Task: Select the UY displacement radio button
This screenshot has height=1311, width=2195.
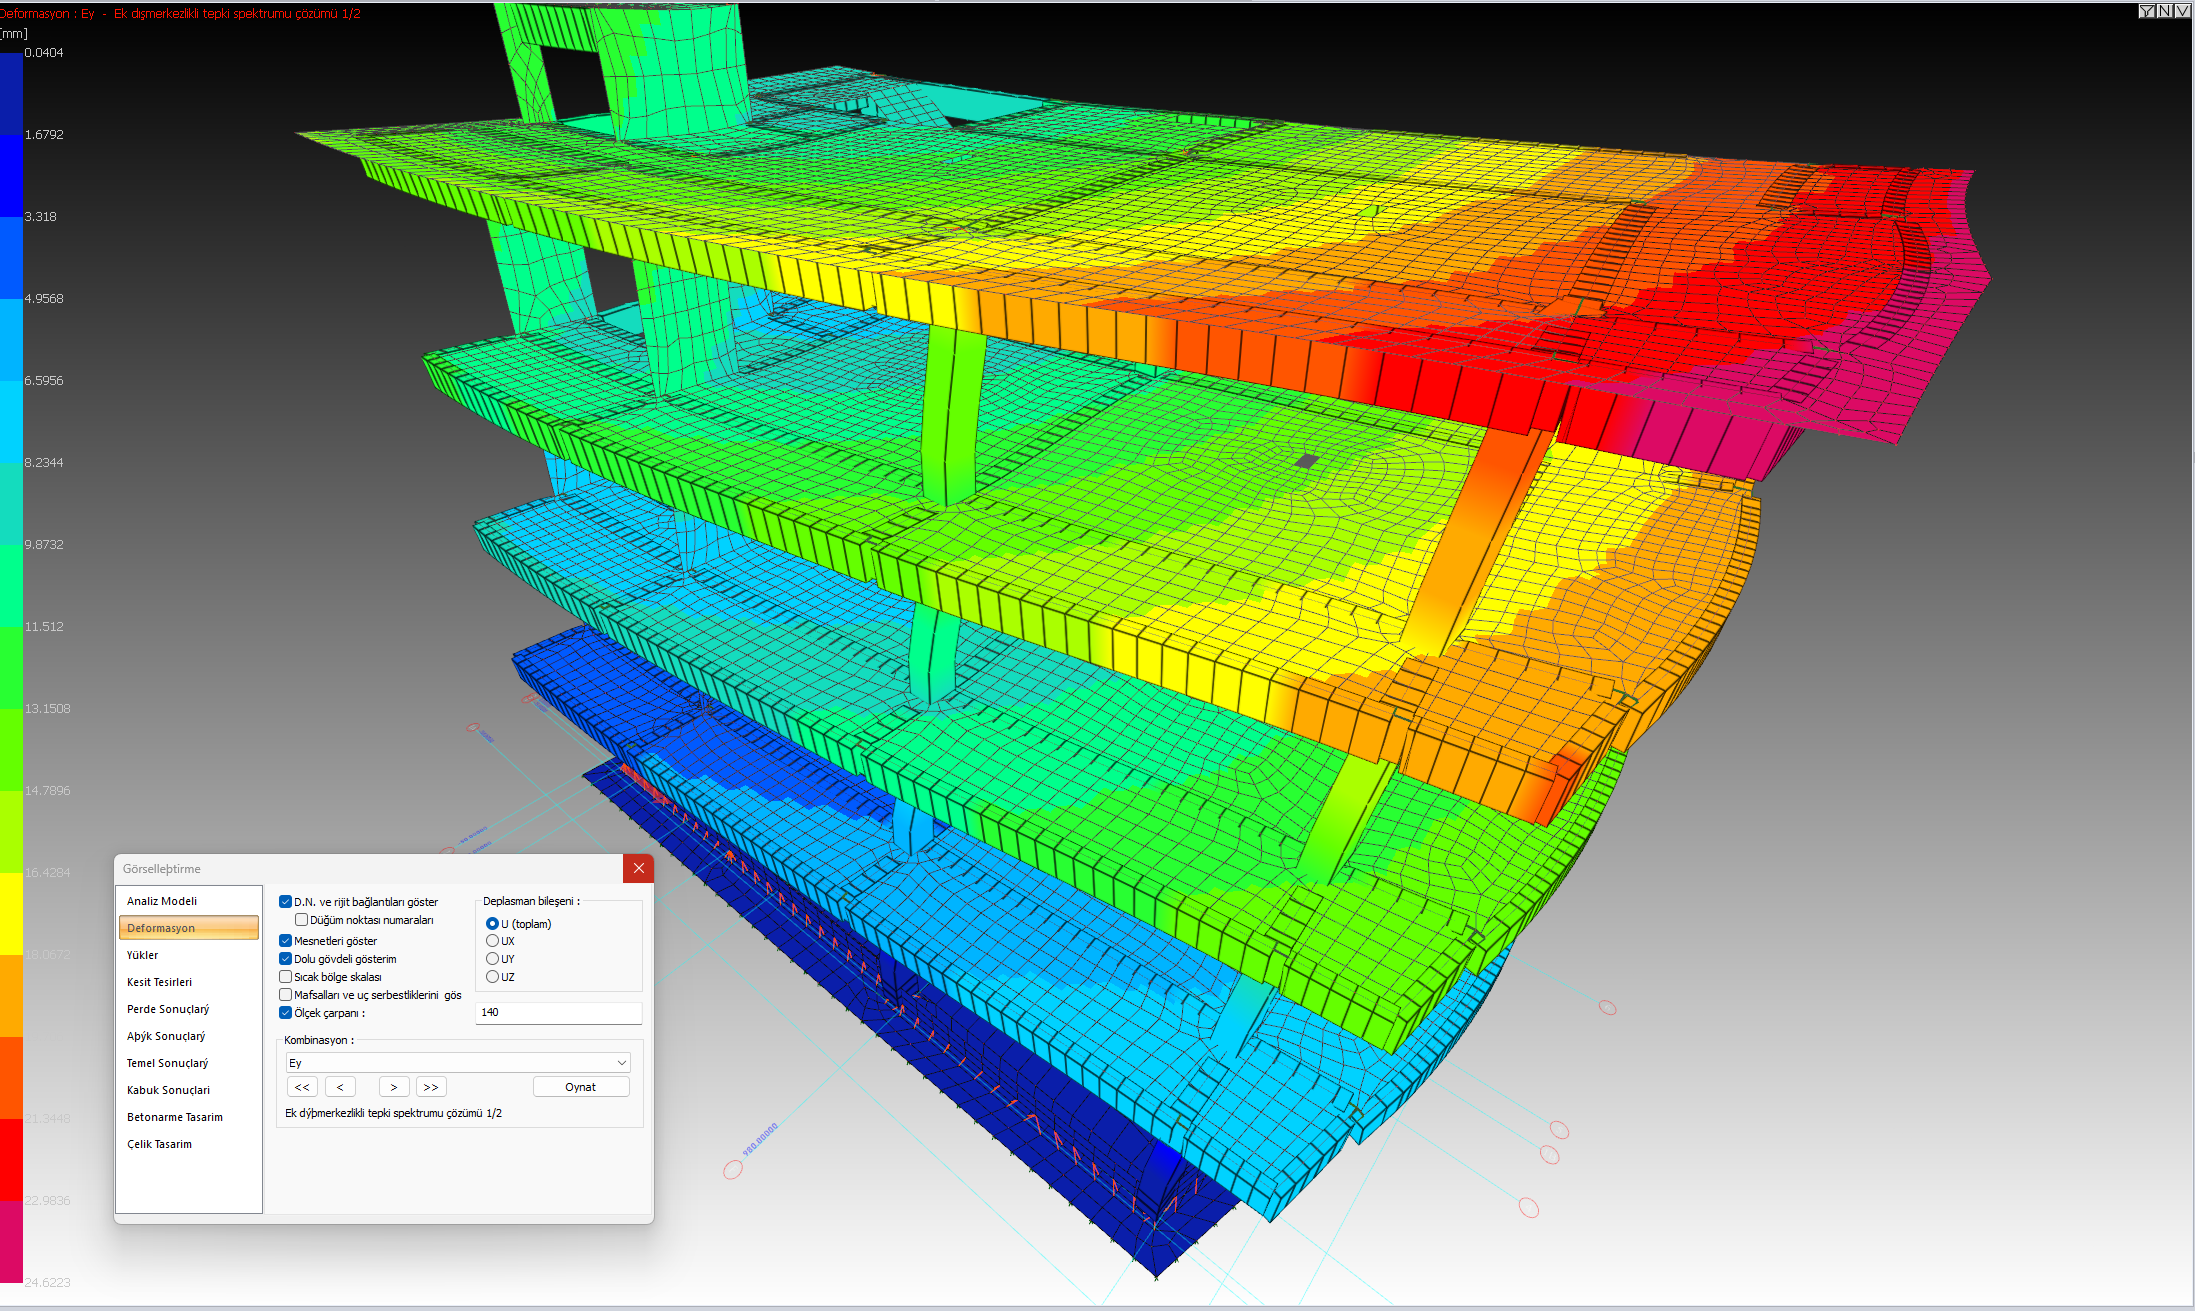Action: pos(492,959)
